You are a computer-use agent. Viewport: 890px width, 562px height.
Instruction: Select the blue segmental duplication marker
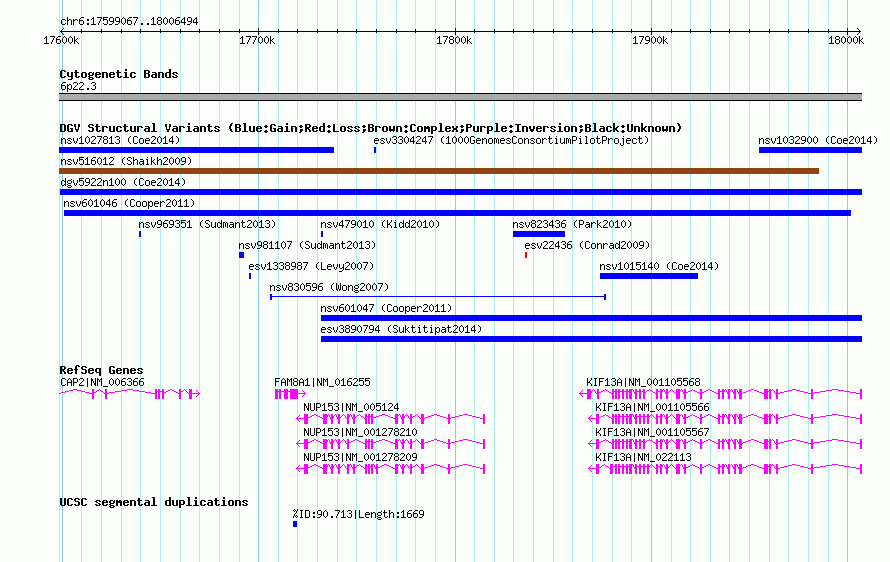tap(295, 524)
